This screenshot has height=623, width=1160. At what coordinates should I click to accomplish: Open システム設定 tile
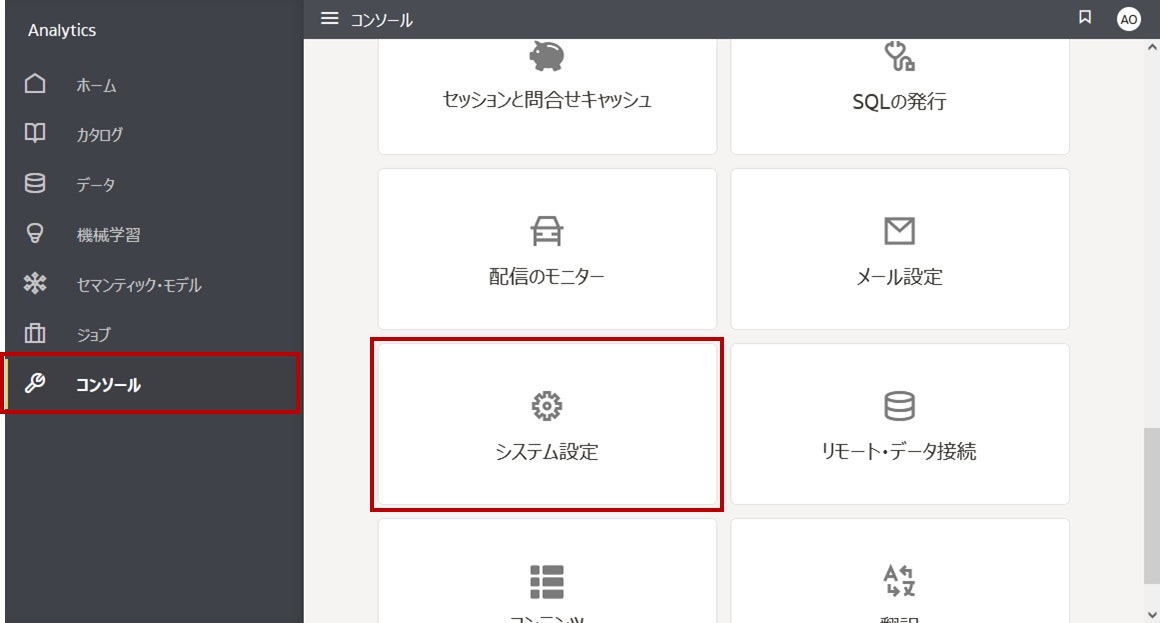[x=547, y=424]
